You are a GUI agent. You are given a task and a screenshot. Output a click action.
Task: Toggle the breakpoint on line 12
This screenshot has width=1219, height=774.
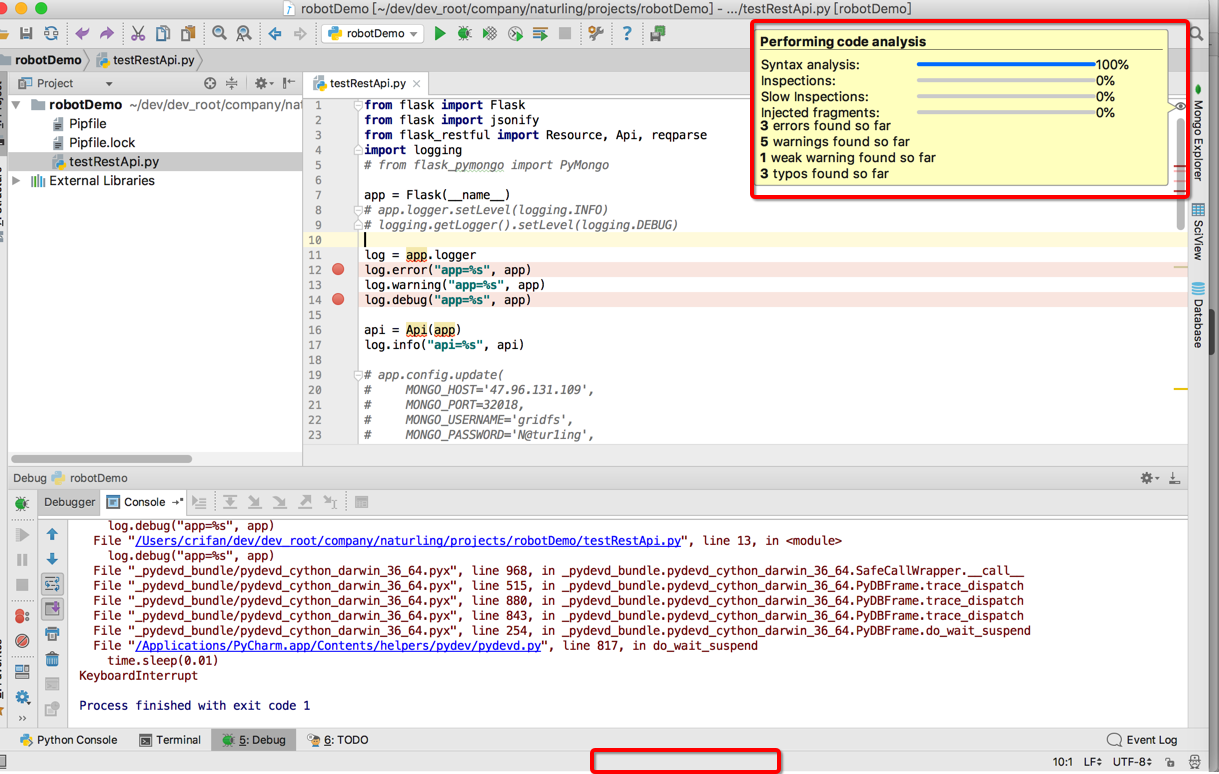point(338,270)
